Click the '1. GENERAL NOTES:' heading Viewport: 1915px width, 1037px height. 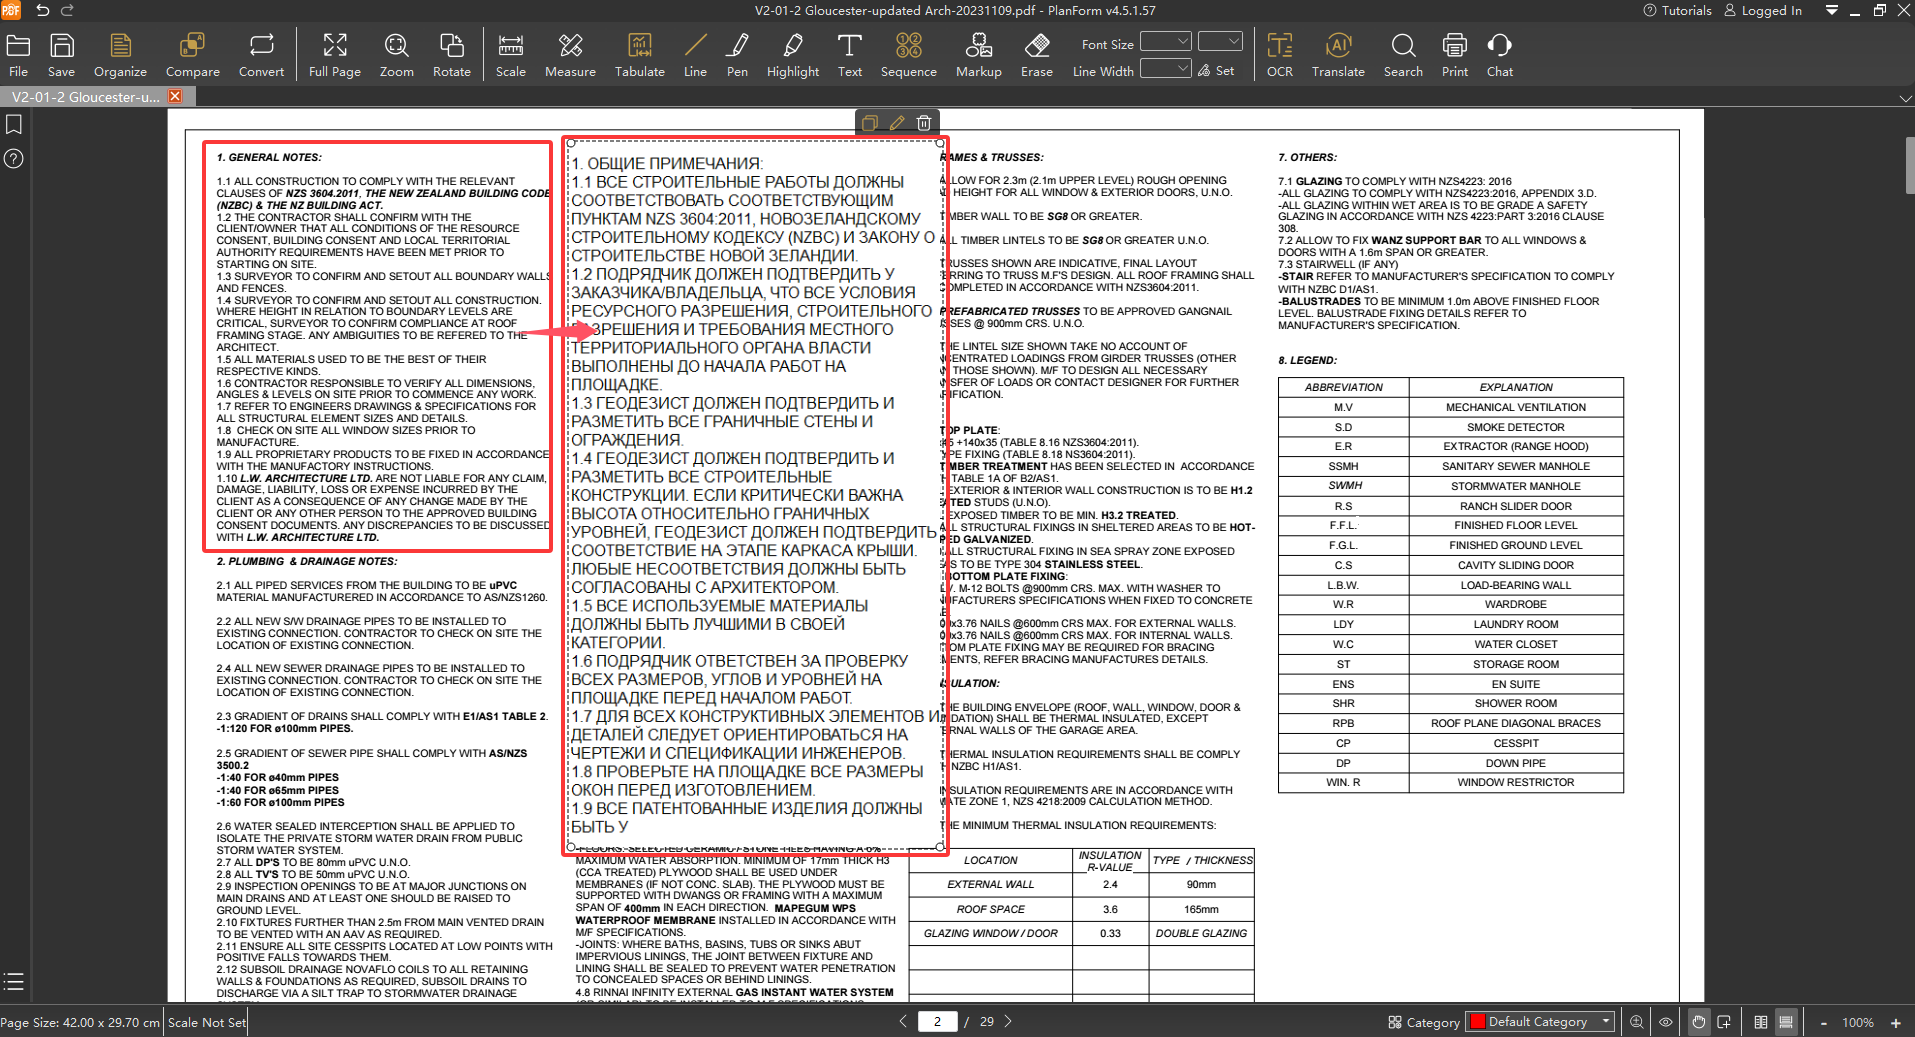[x=269, y=157]
